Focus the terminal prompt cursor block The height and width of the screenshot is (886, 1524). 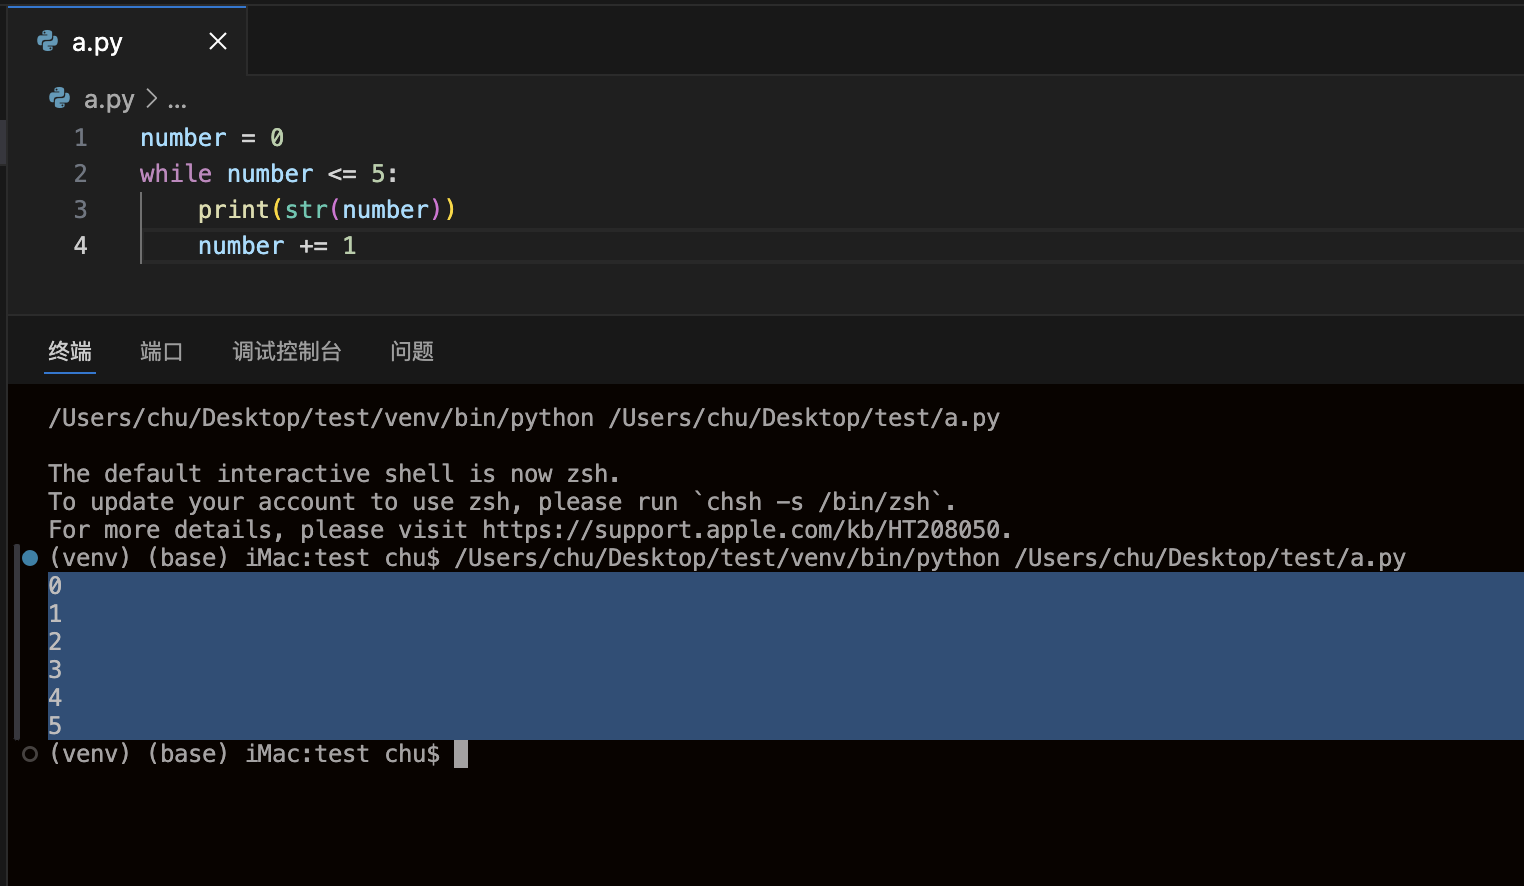(x=460, y=754)
